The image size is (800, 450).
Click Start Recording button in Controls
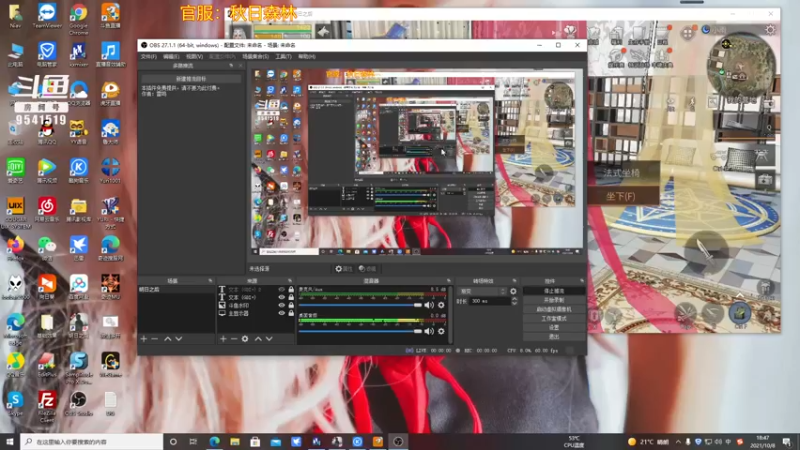click(x=554, y=300)
